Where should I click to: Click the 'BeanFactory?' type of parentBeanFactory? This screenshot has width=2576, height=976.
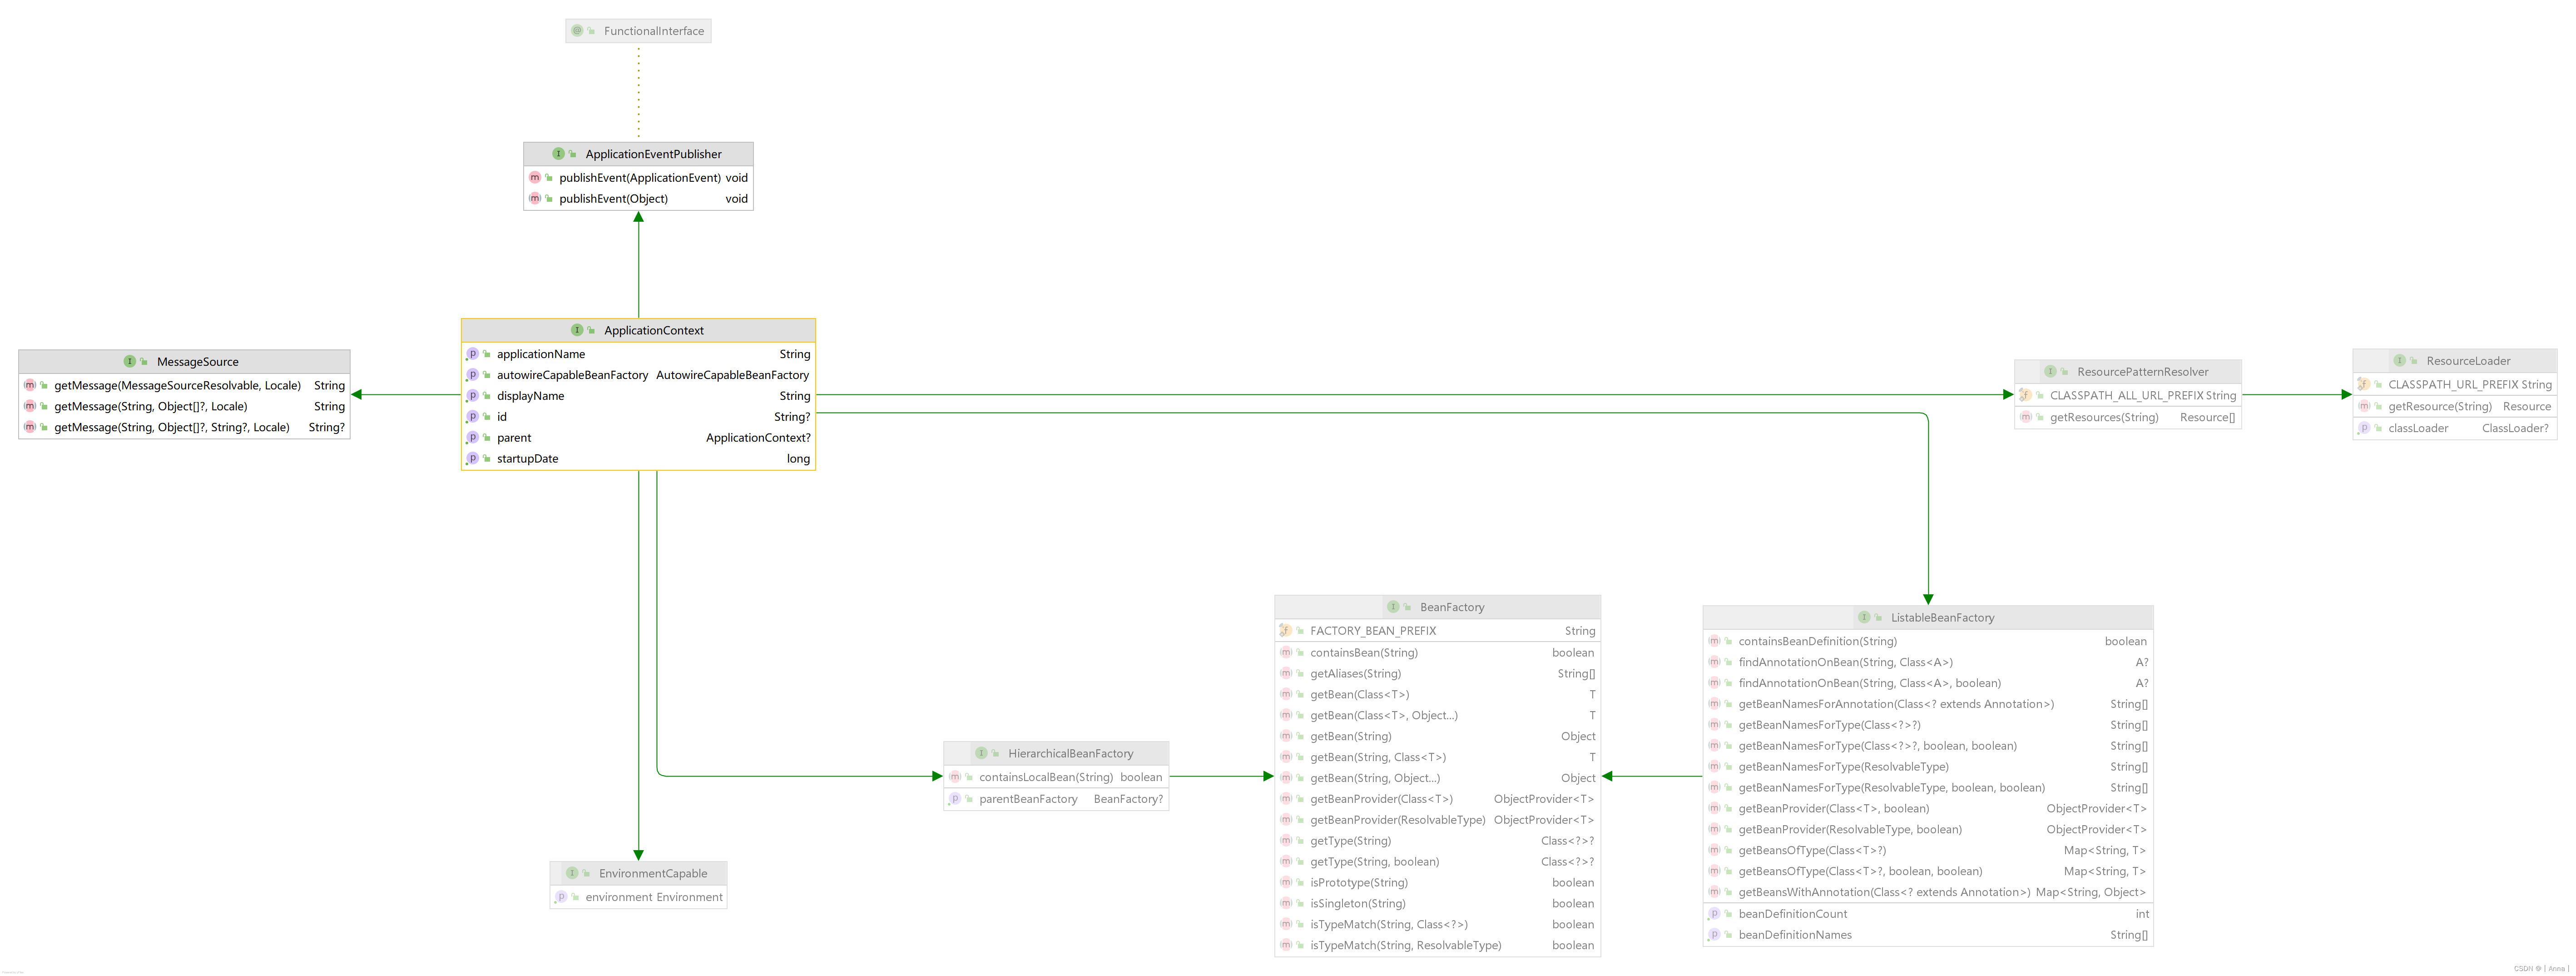[x=1128, y=799]
